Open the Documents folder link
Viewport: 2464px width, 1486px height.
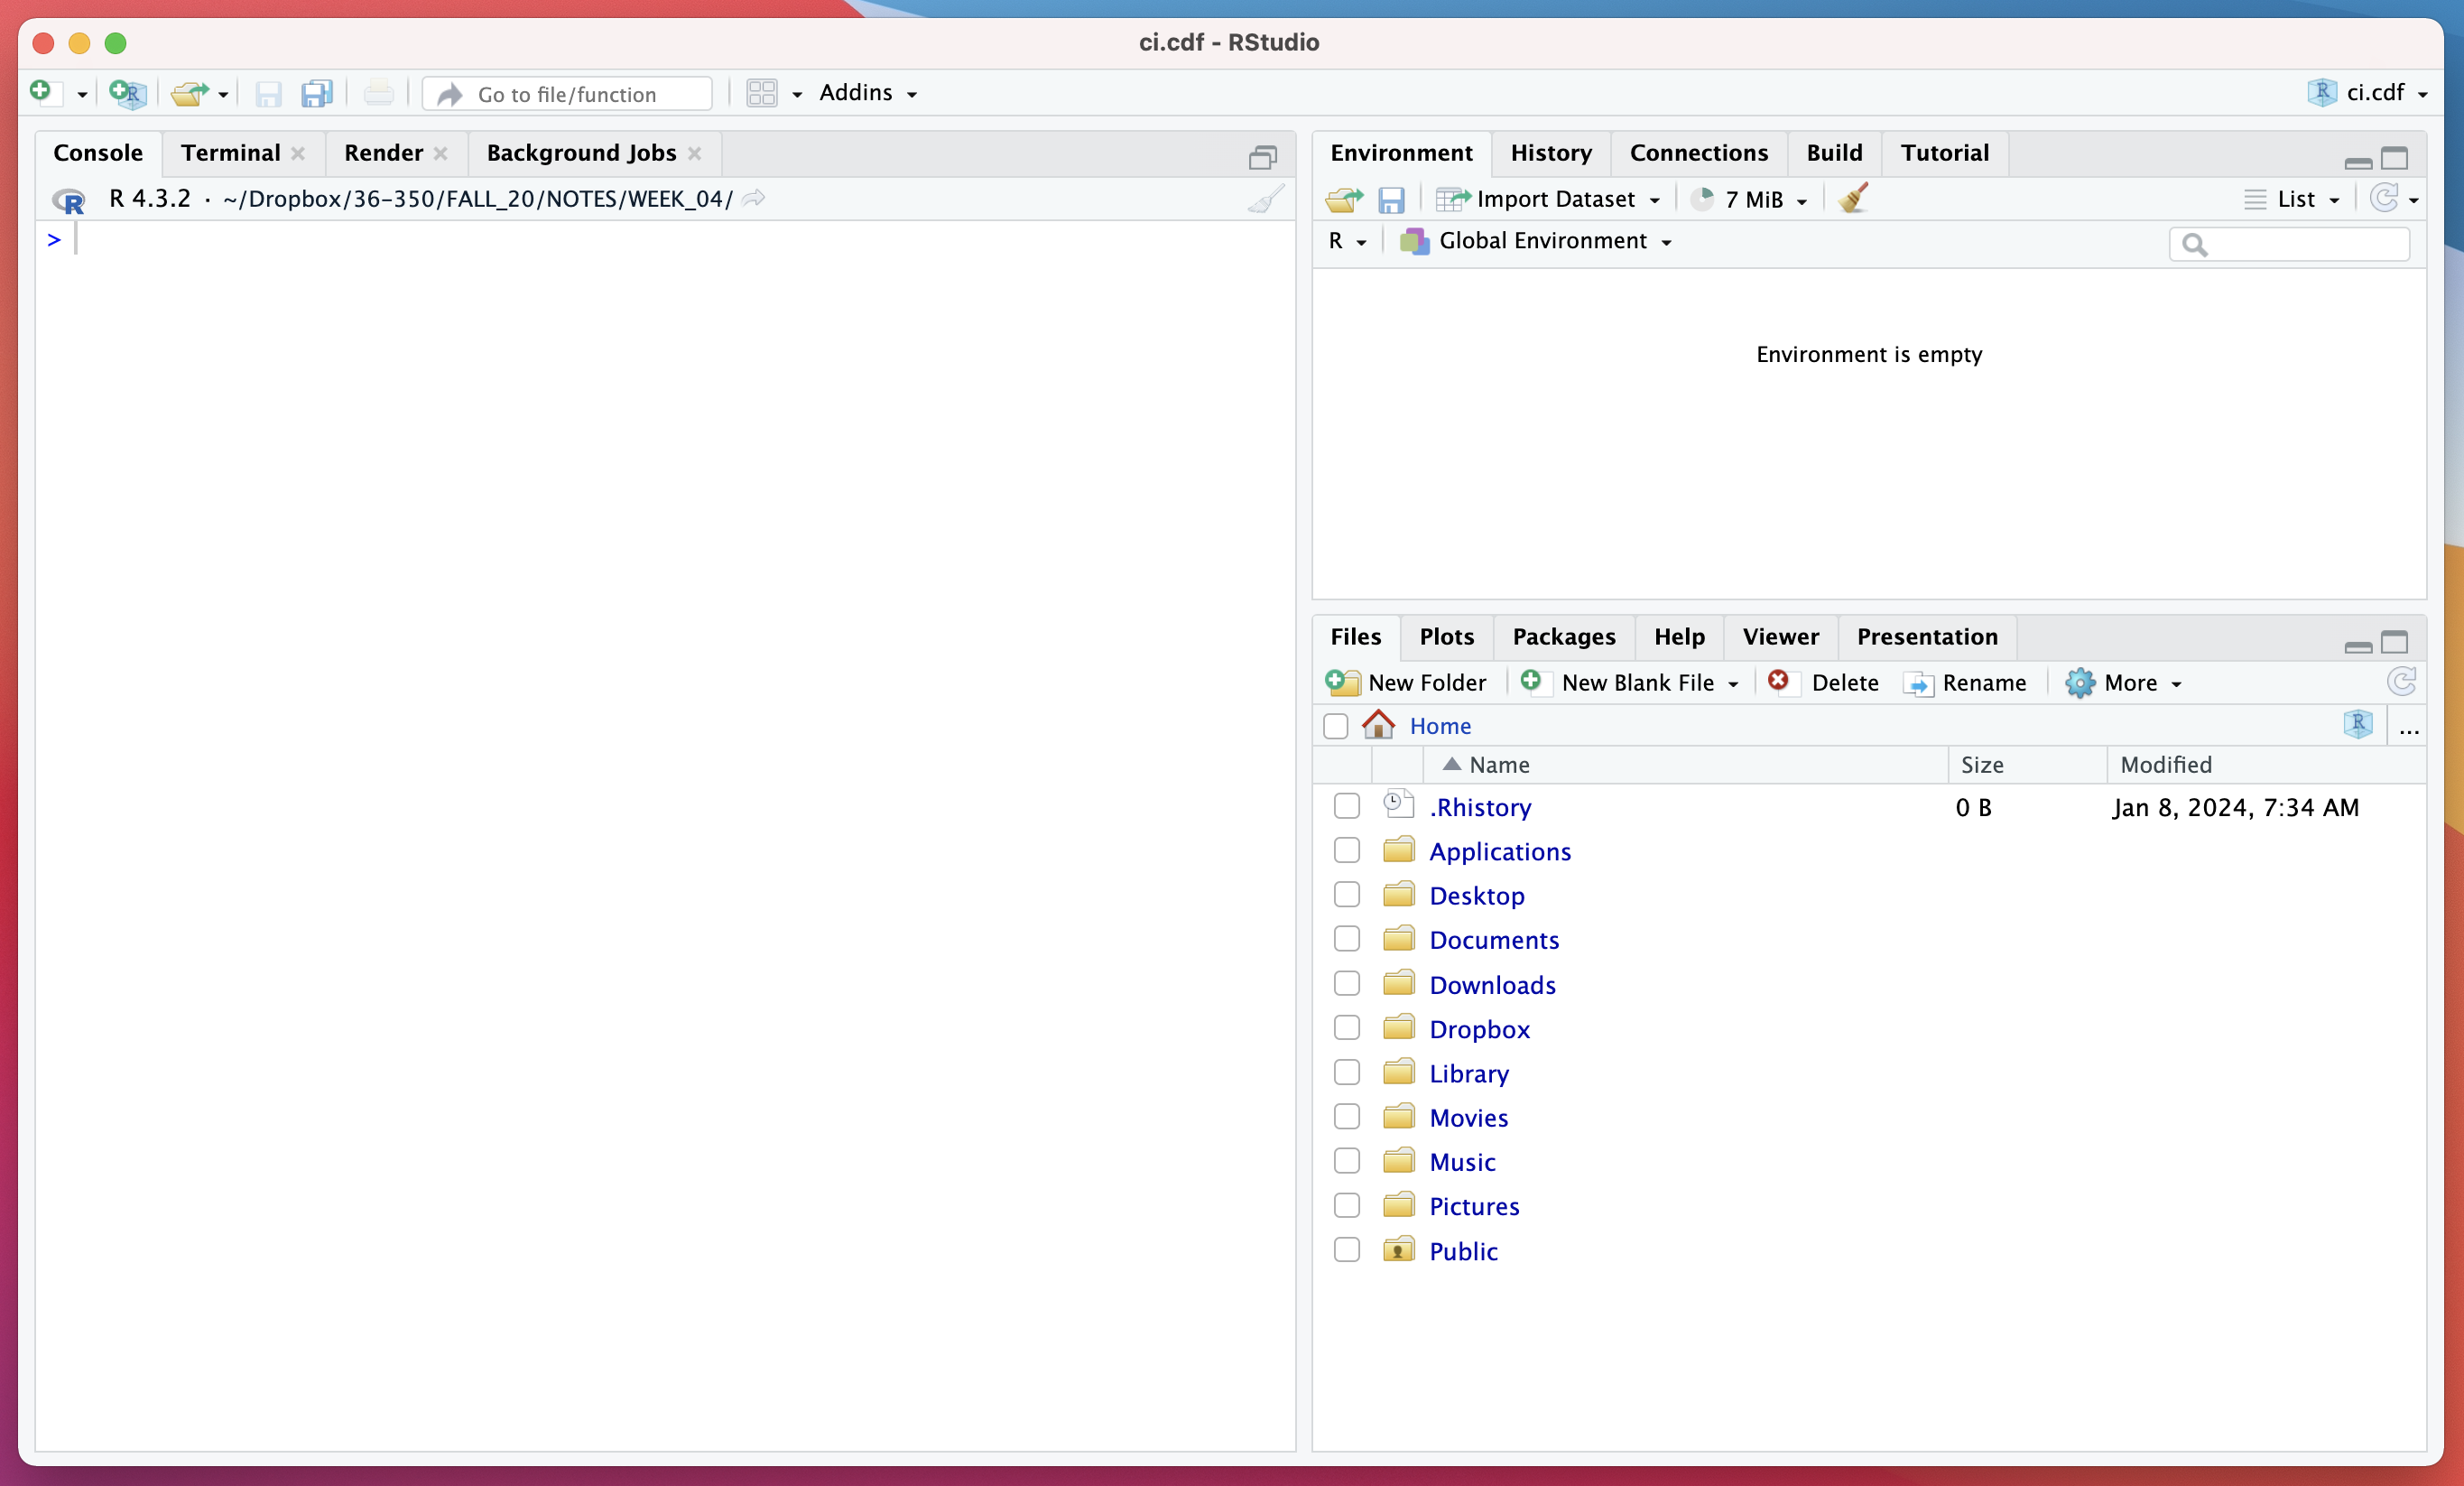1494,939
